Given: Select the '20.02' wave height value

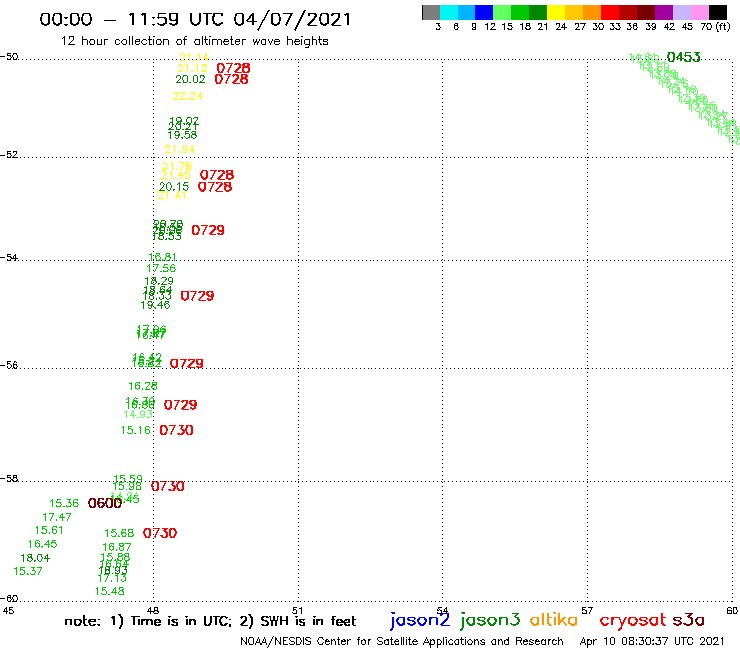Looking at the screenshot, I should coord(190,79).
